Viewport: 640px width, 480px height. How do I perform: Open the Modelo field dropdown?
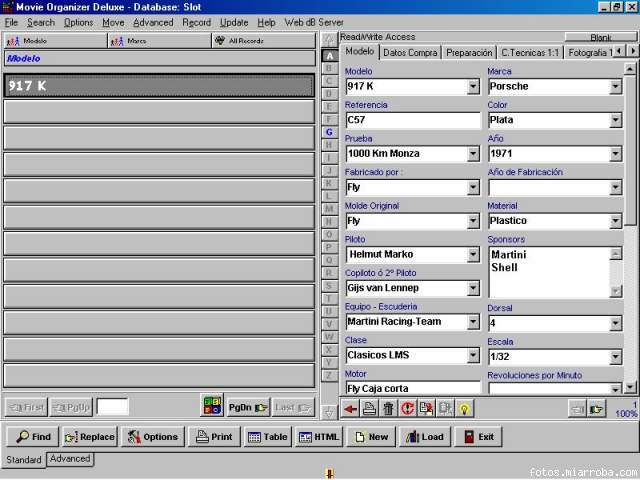[x=473, y=87]
